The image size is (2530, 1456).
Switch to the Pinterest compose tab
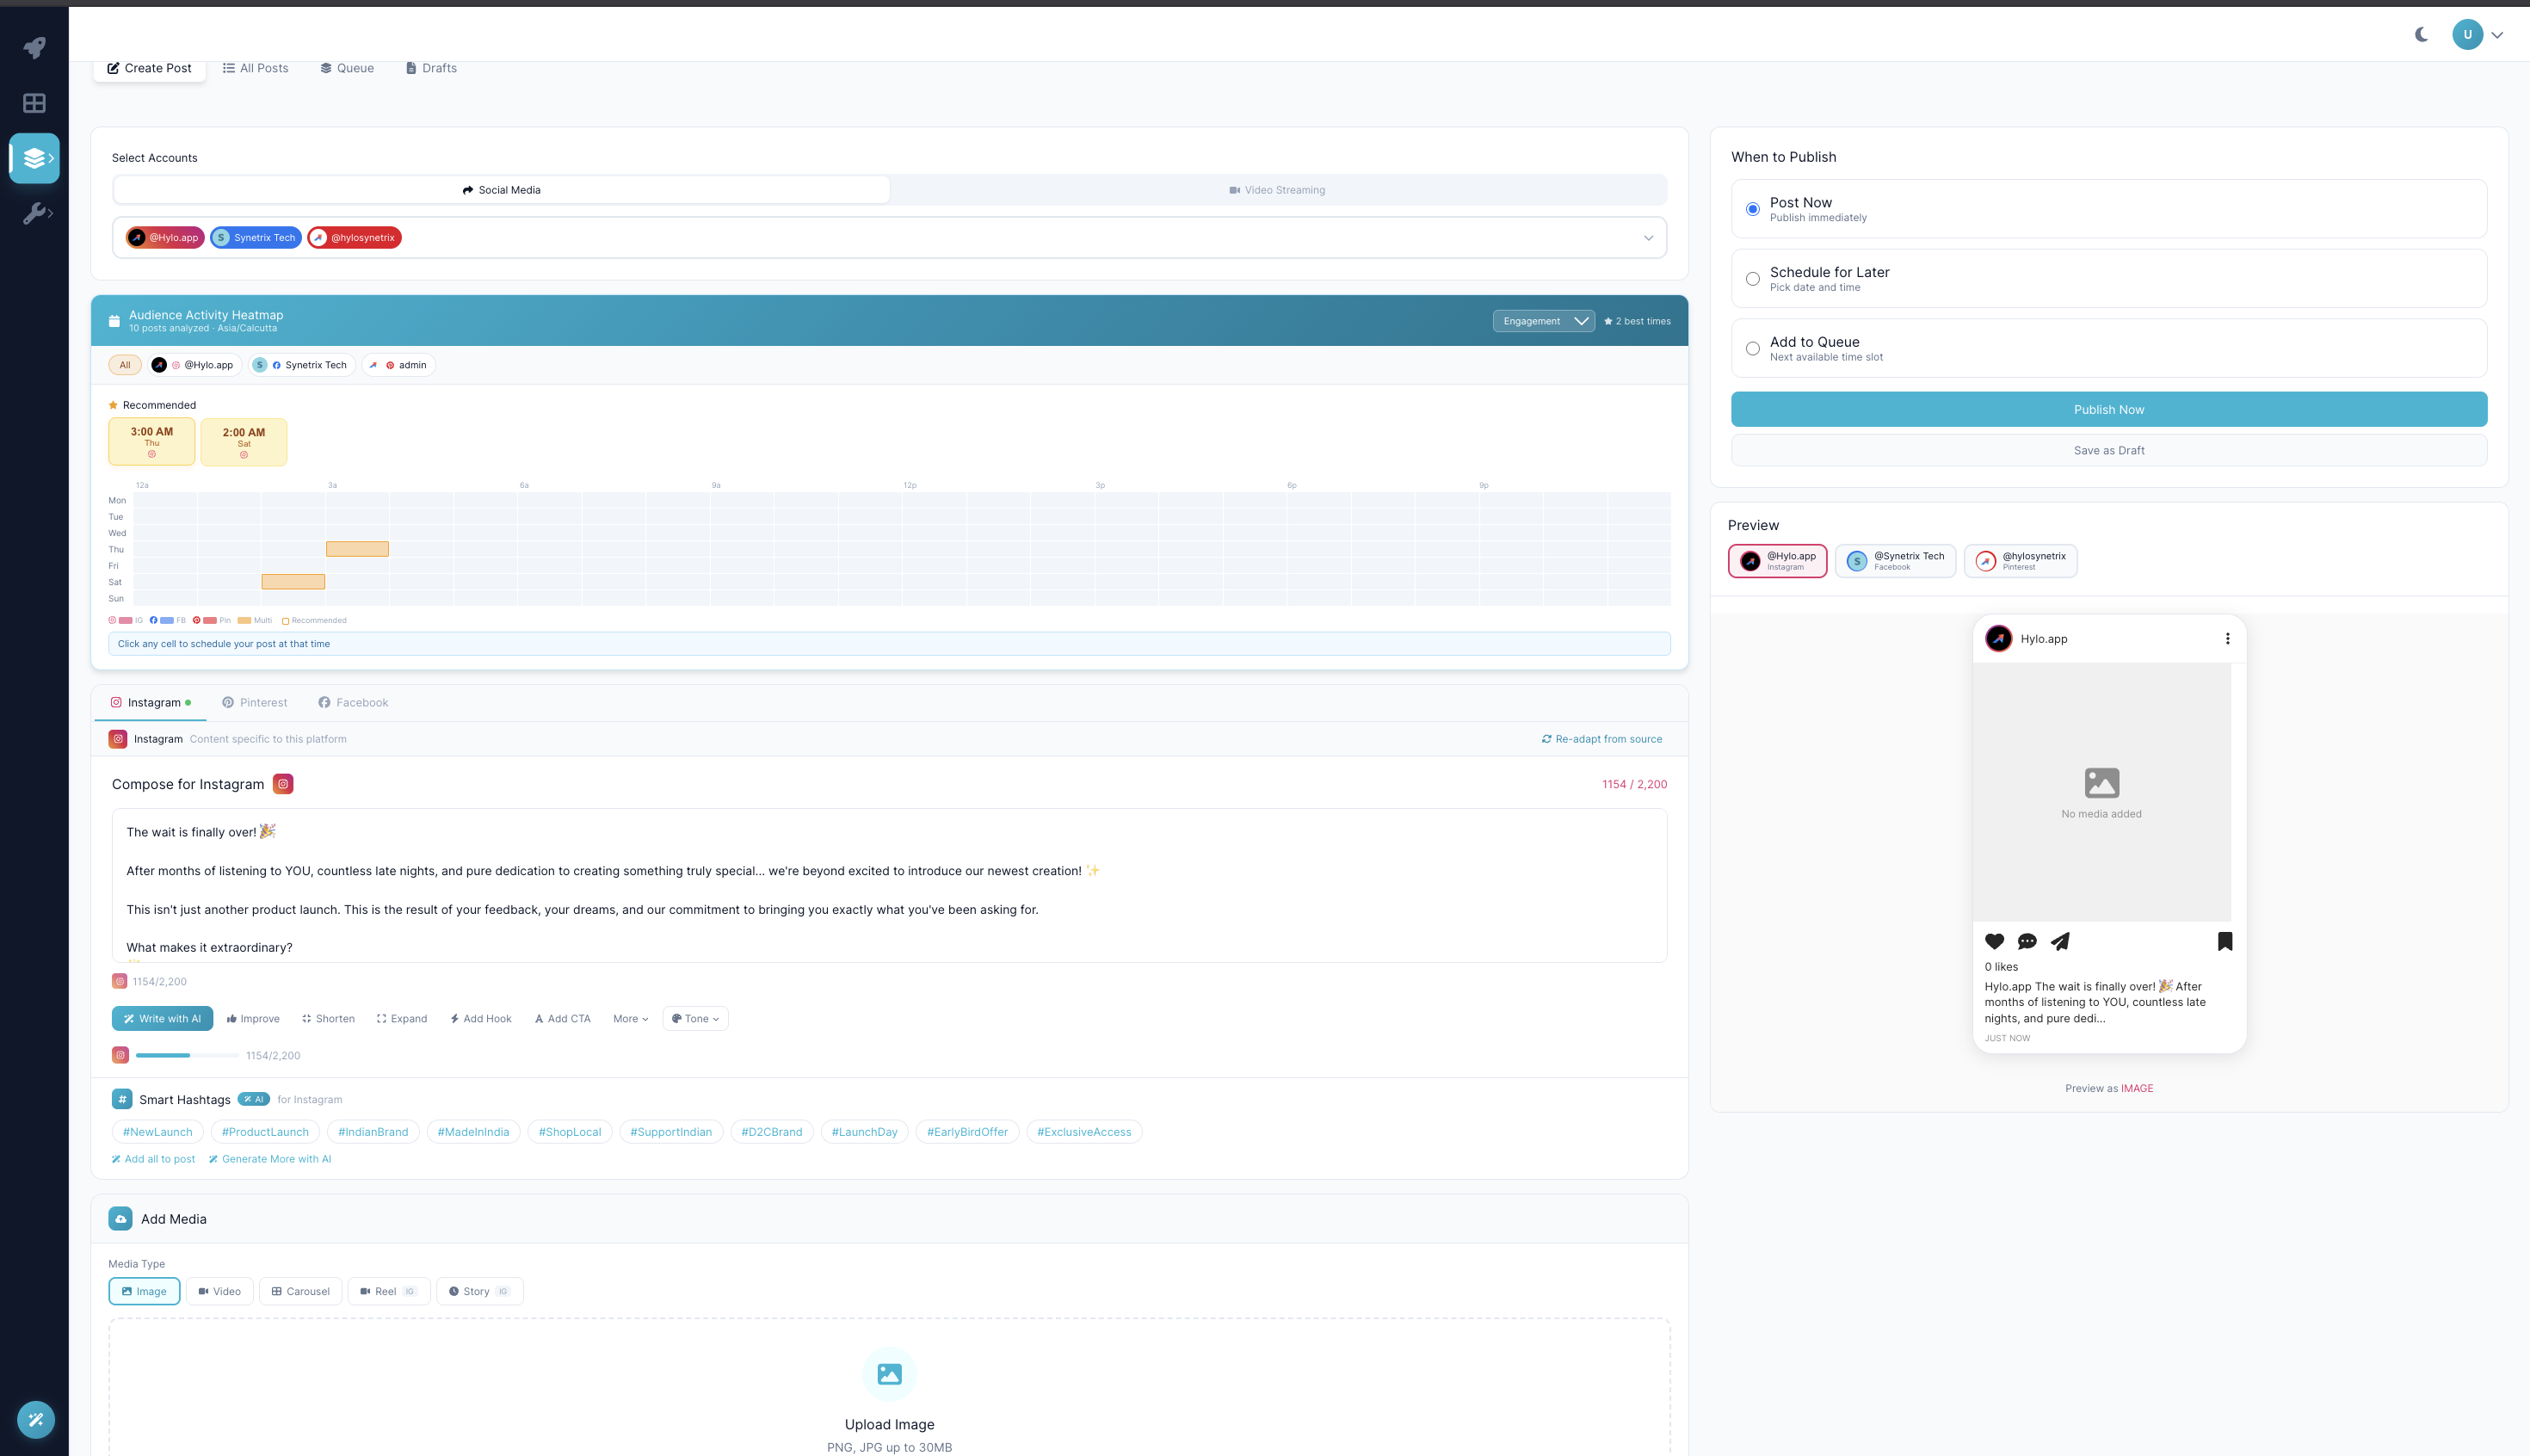255,703
